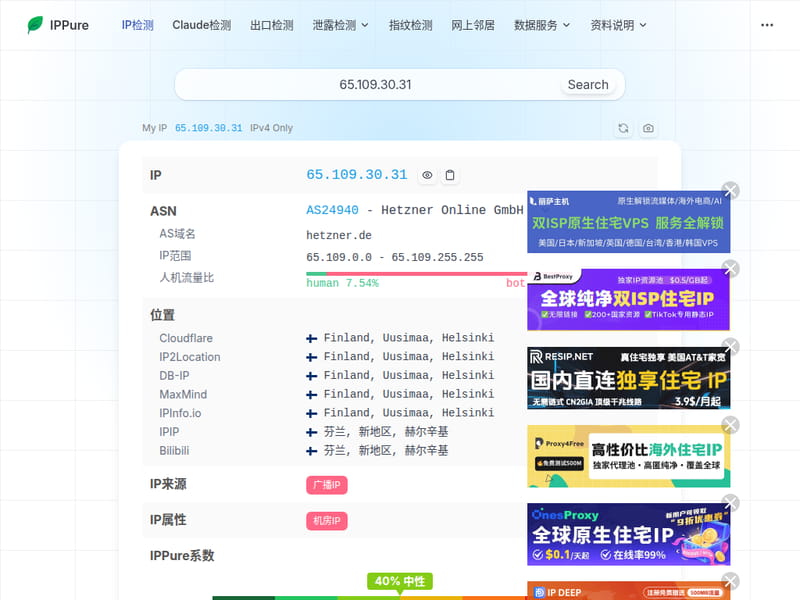Click the 40% 中性 score marker

click(400, 581)
